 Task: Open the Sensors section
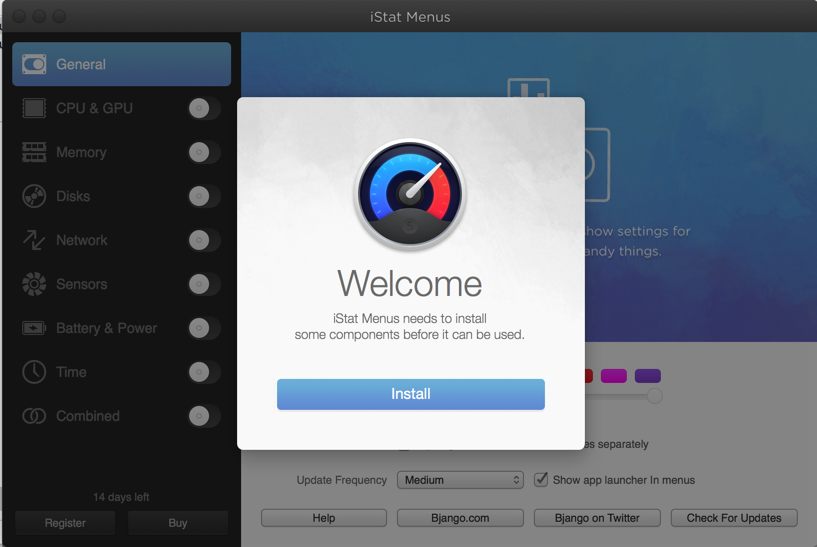121,284
